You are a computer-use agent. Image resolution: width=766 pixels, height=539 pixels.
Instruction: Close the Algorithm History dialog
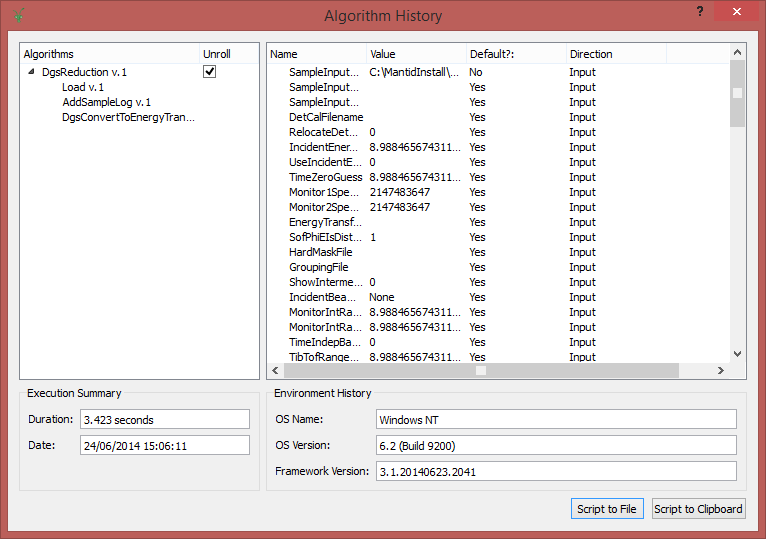[736, 11]
